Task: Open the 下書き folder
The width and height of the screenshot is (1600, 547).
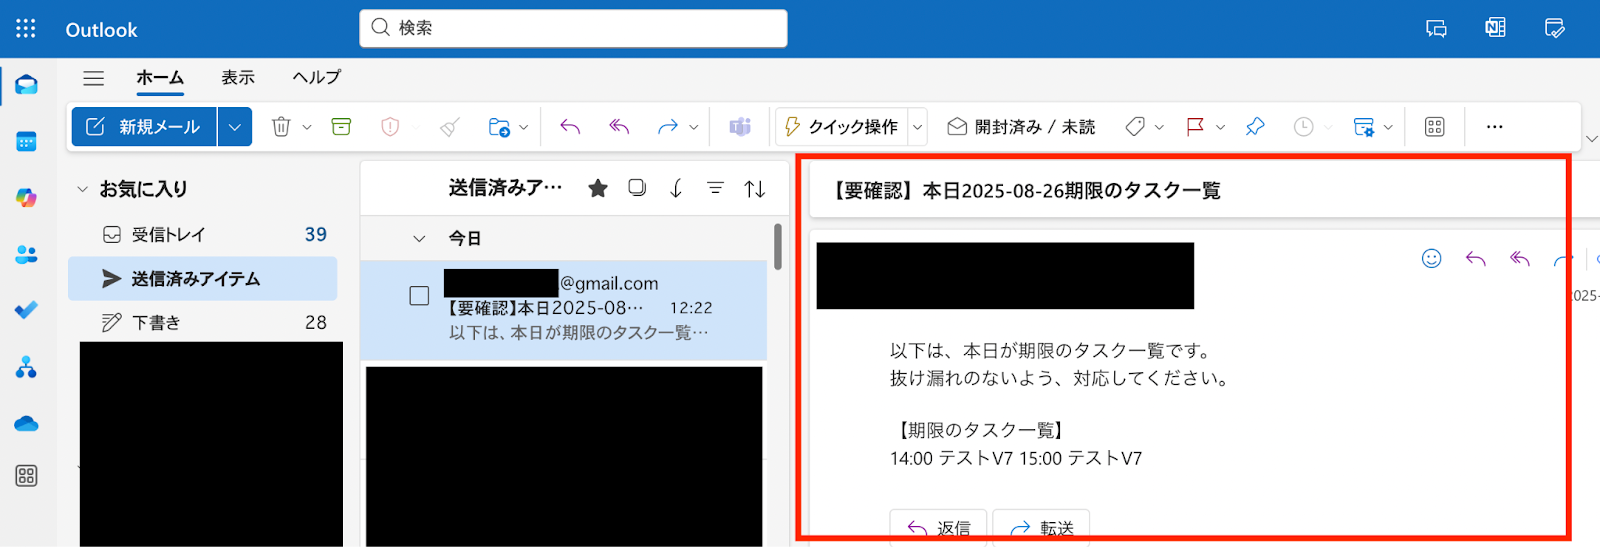Action: tap(203, 322)
